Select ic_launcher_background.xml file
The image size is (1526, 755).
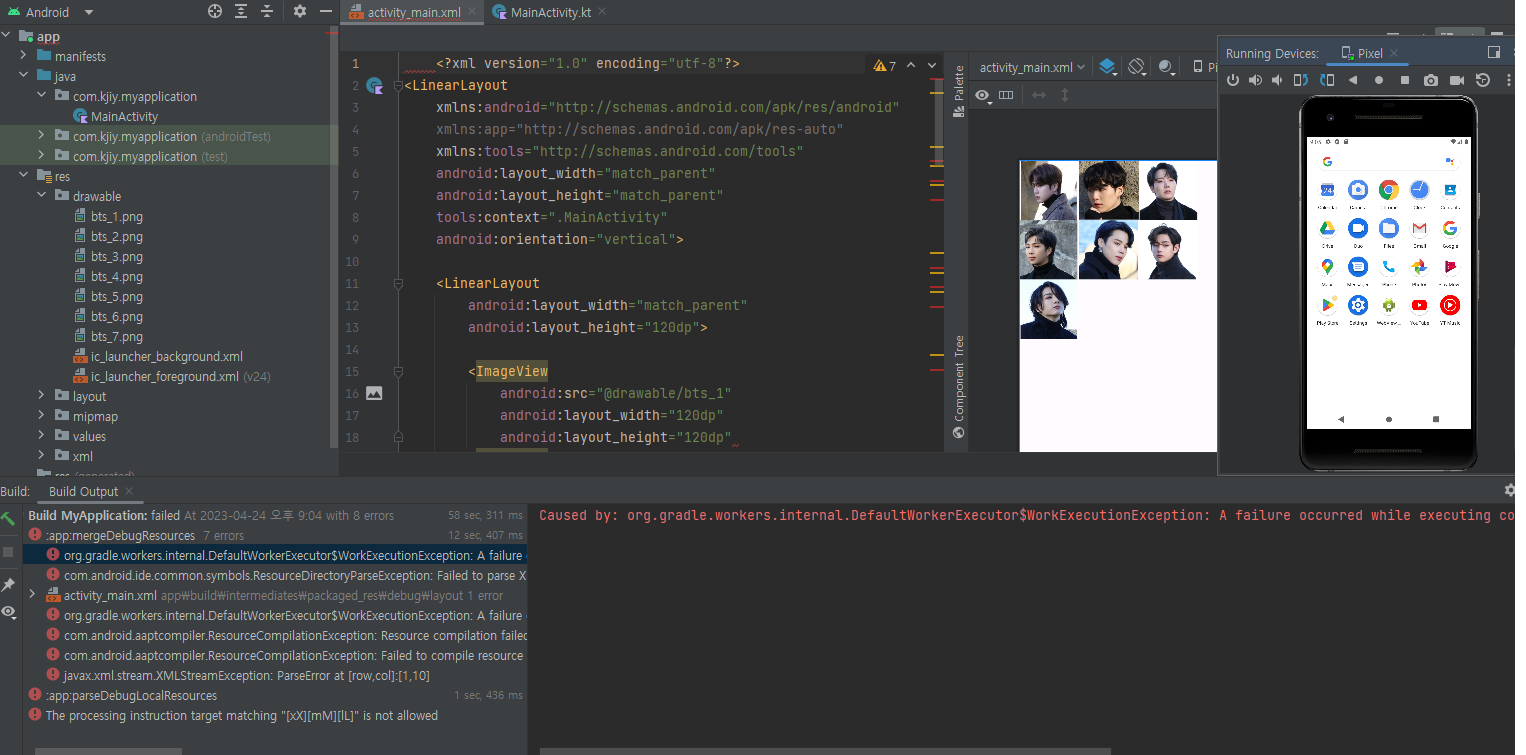(167, 357)
